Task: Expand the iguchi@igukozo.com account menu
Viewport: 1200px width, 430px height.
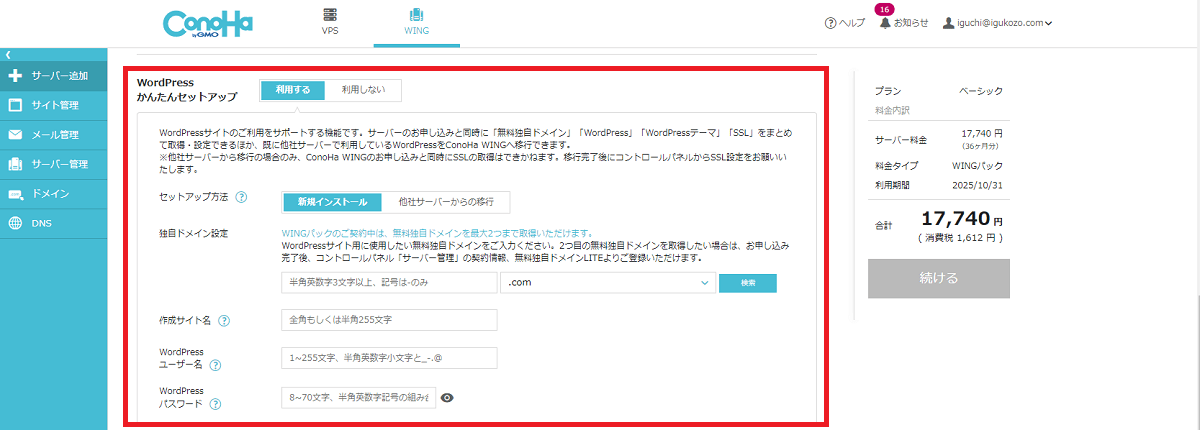Action: [997, 23]
